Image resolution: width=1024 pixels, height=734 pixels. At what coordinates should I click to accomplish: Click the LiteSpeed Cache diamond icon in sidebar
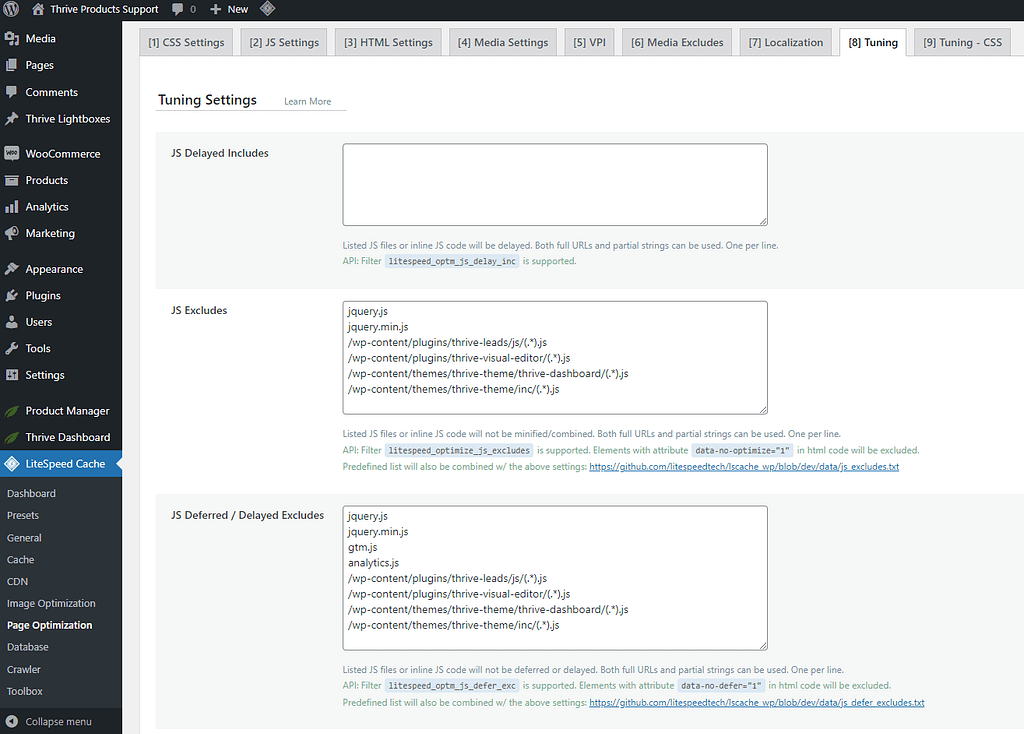[x=11, y=464]
